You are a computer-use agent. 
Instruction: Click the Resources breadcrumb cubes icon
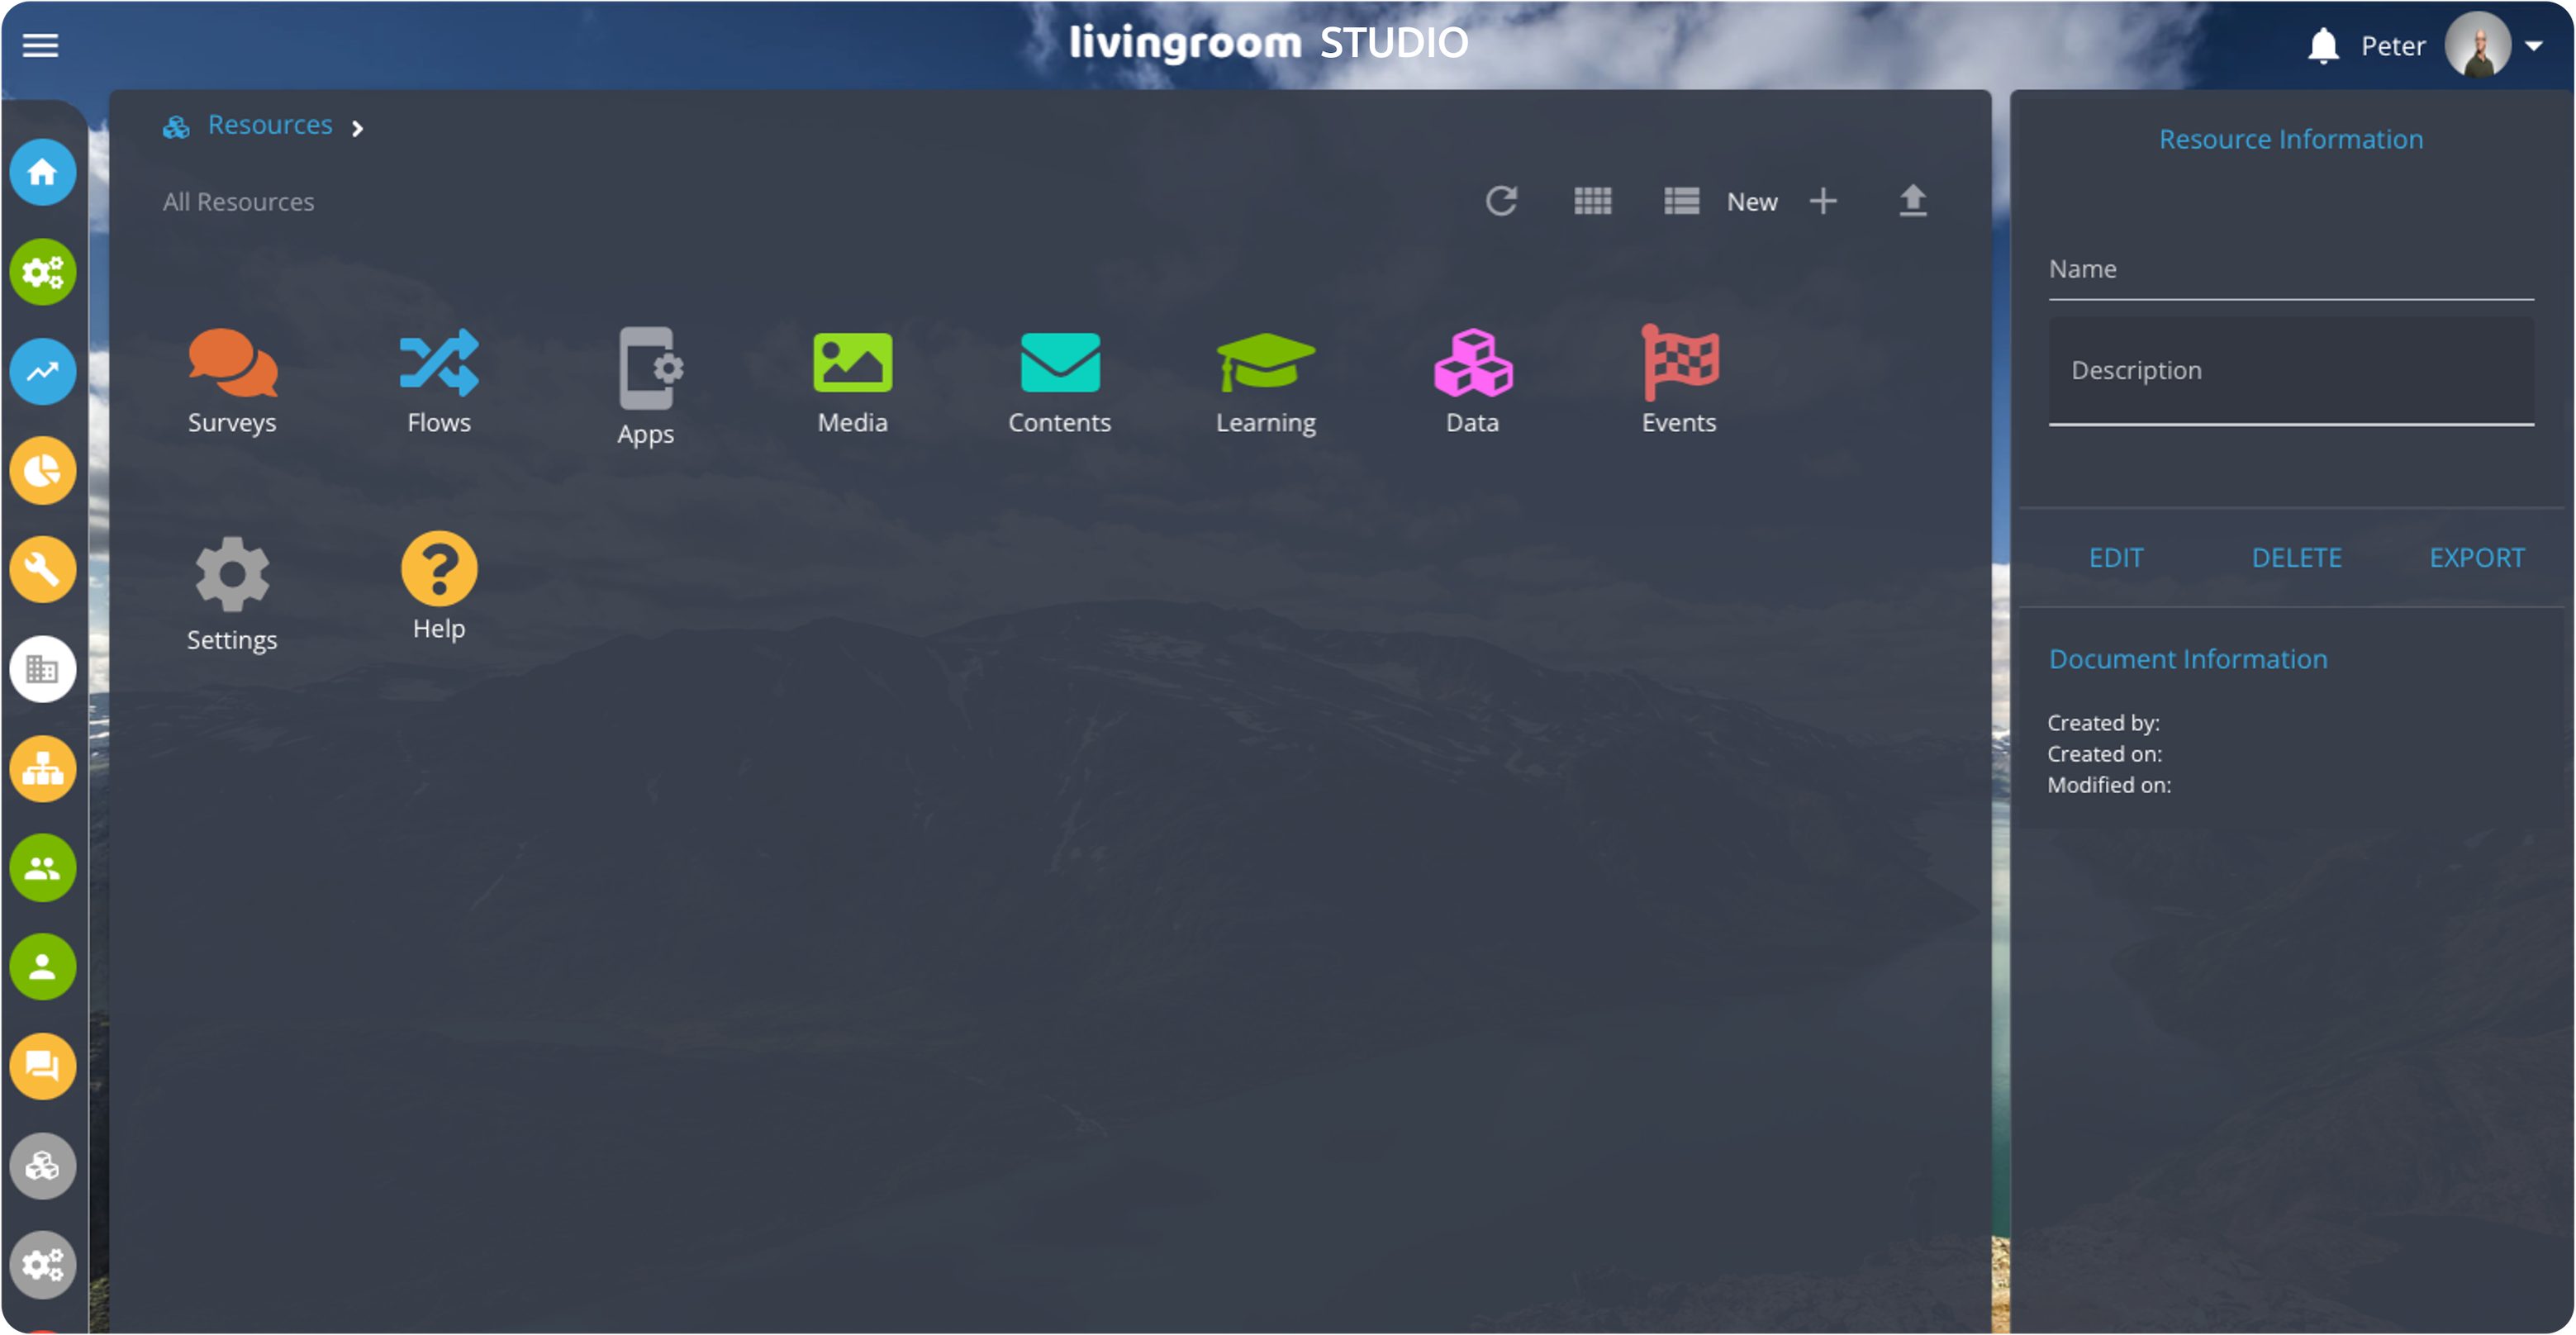pos(176,126)
